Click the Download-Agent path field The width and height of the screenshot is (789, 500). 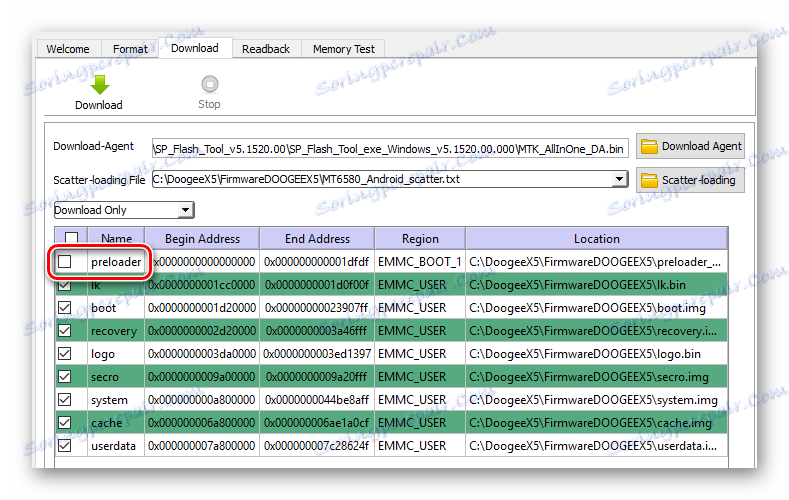[390, 149]
